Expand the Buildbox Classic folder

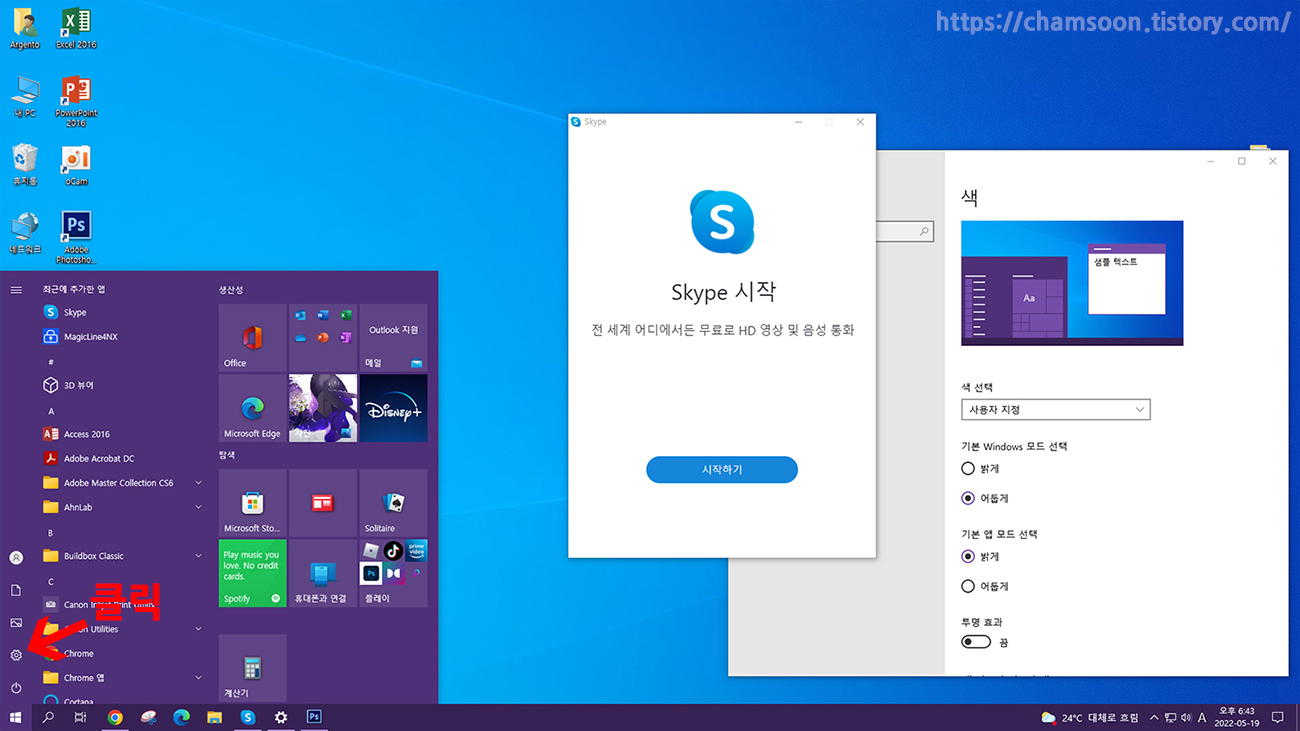point(120,556)
